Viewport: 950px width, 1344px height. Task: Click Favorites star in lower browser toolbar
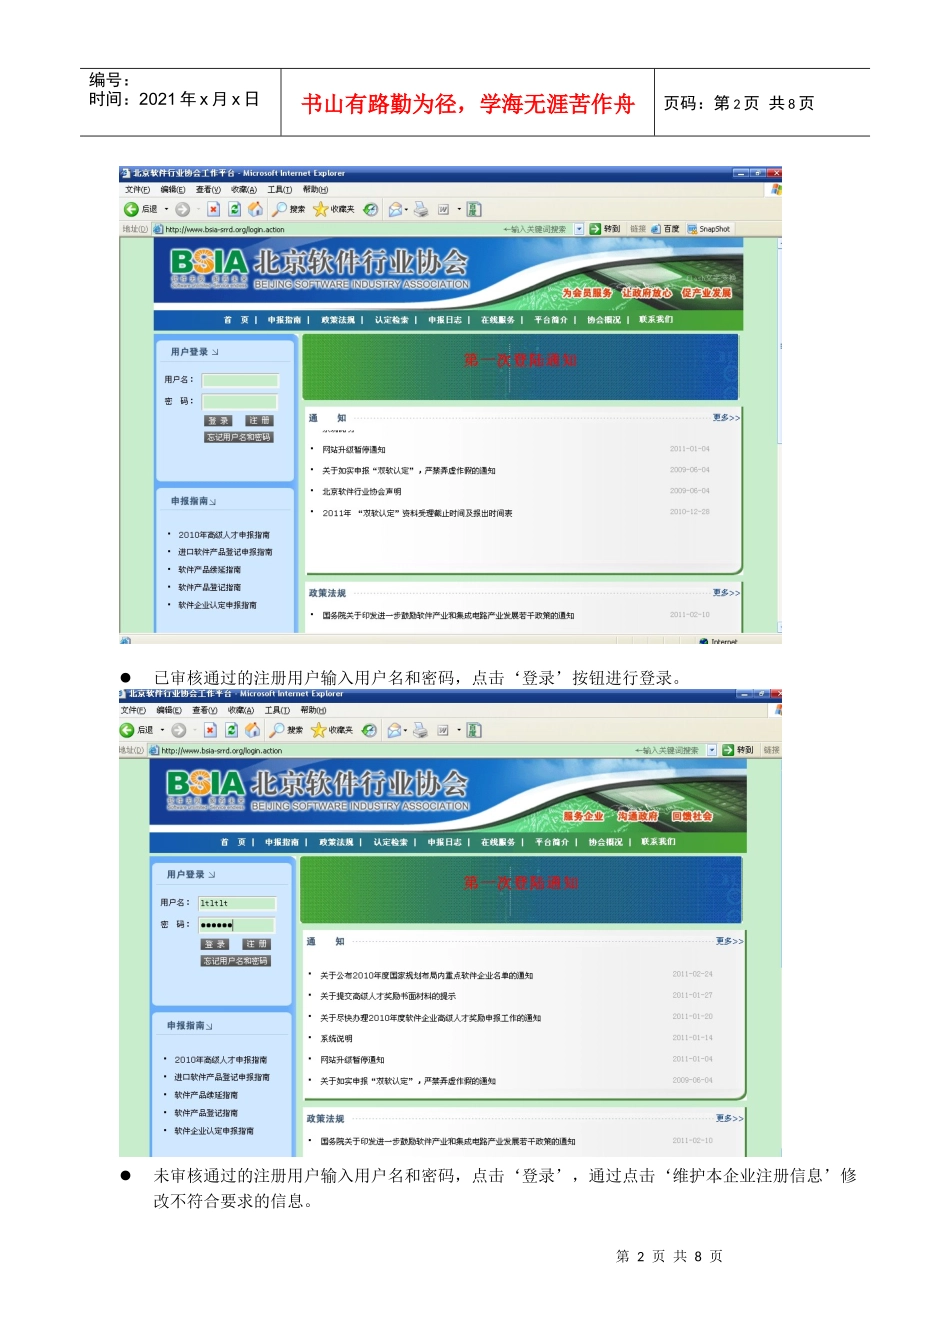(318, 730)
